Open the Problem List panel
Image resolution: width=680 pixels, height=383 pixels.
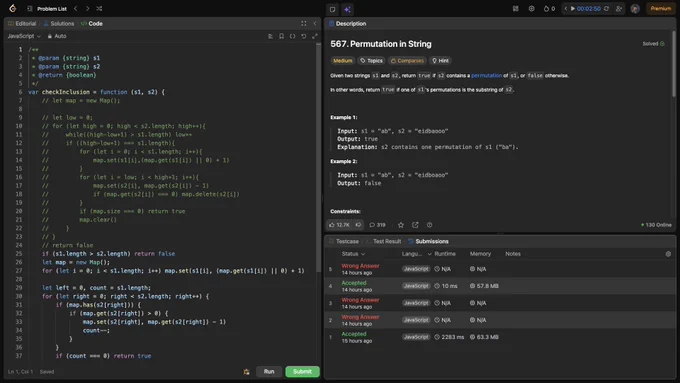(x=47, y=9)
